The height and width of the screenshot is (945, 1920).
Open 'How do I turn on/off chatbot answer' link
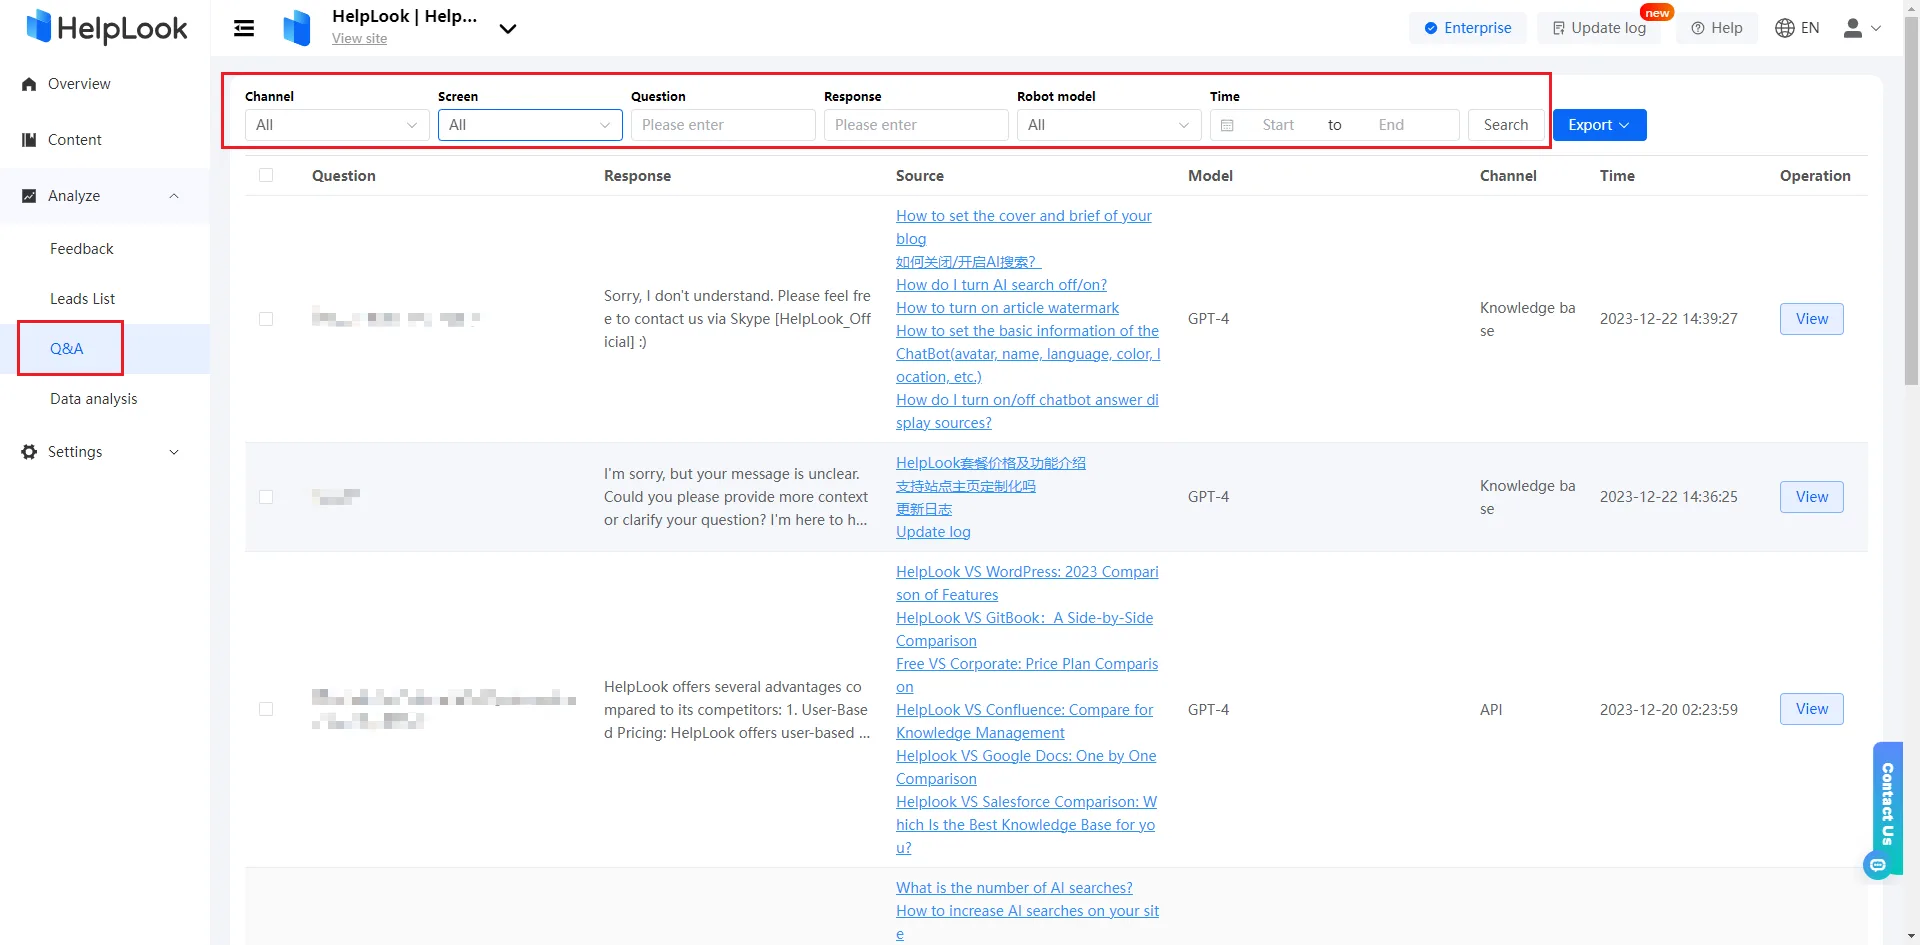tap(1027, 411)
